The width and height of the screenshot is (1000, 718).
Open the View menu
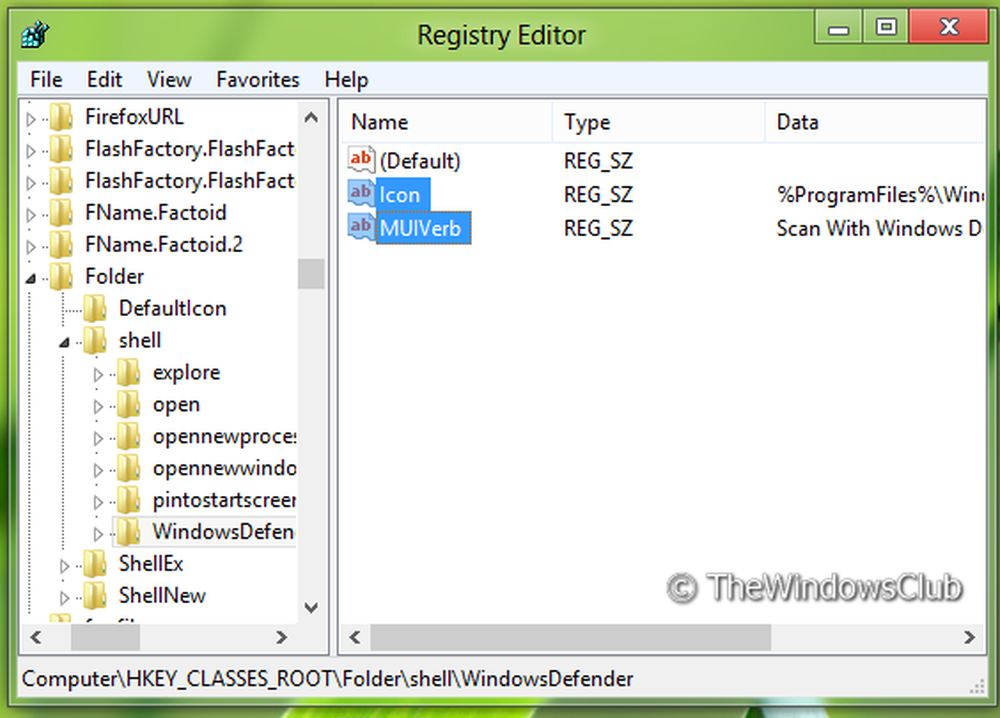tap(168, 79)
